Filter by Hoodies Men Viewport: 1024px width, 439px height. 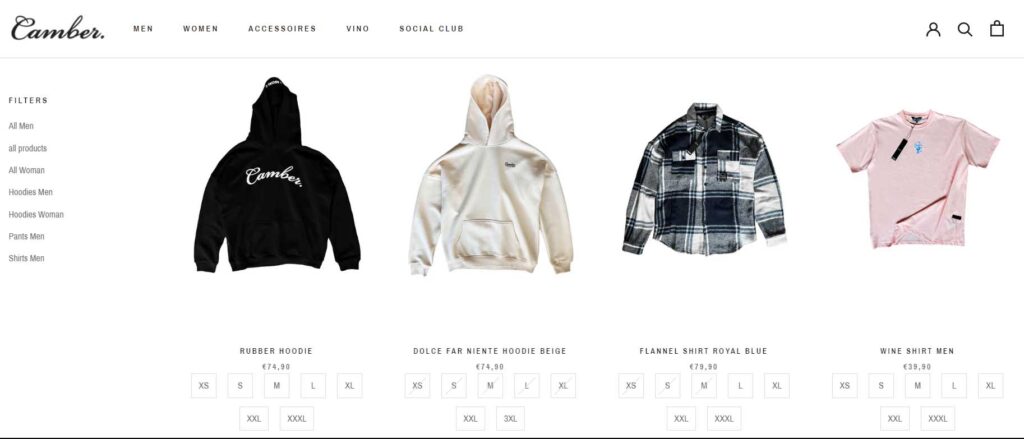click(31, 192)
